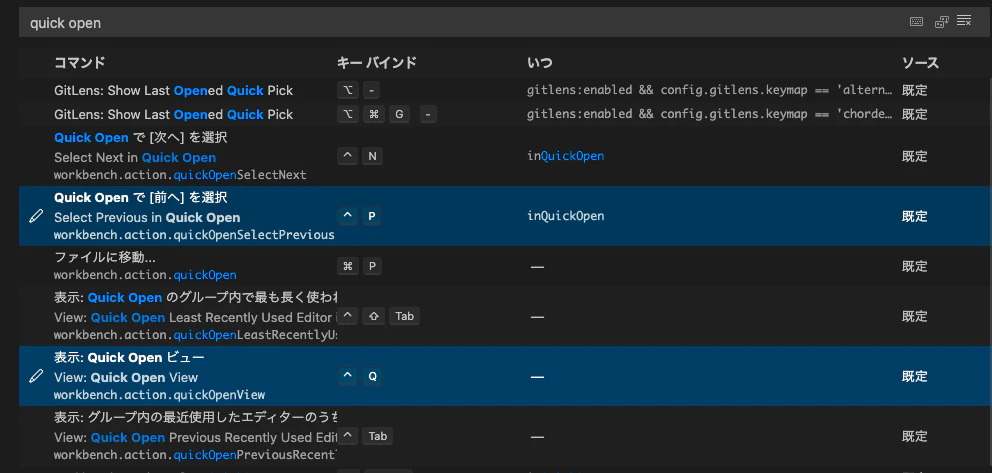Click workbench.action.quickOpenView command ID

159,395
